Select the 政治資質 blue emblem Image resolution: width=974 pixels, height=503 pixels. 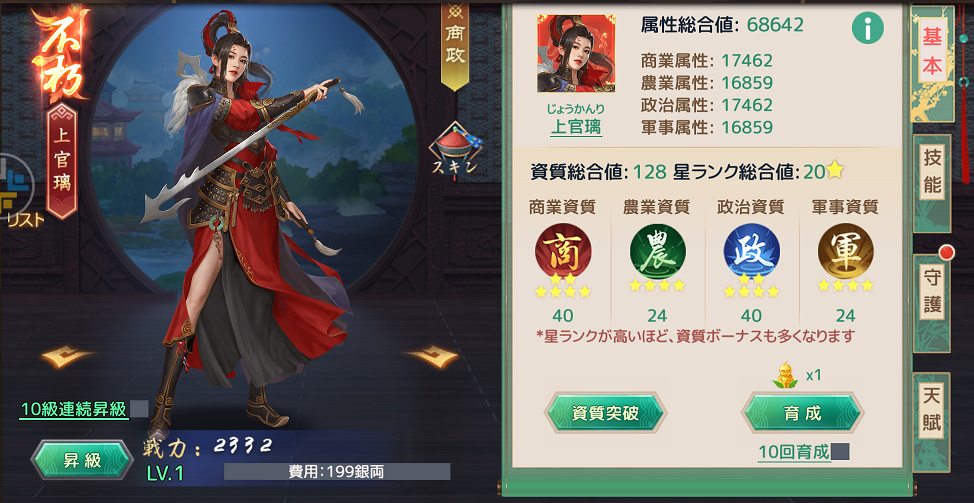[752, 250]
